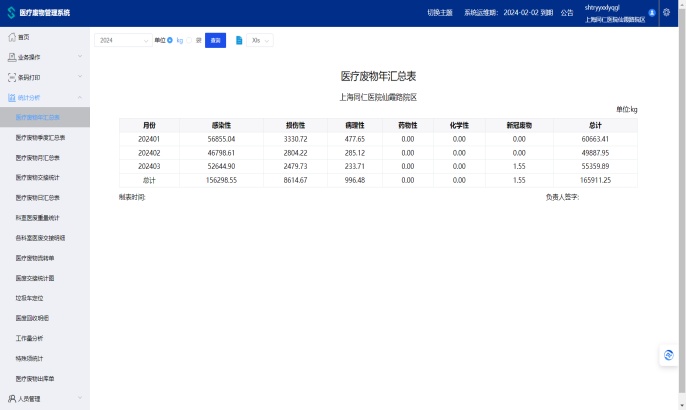Click the blue 查询 query button
Screen dimensions: 686x410
[x=215, y=41]
